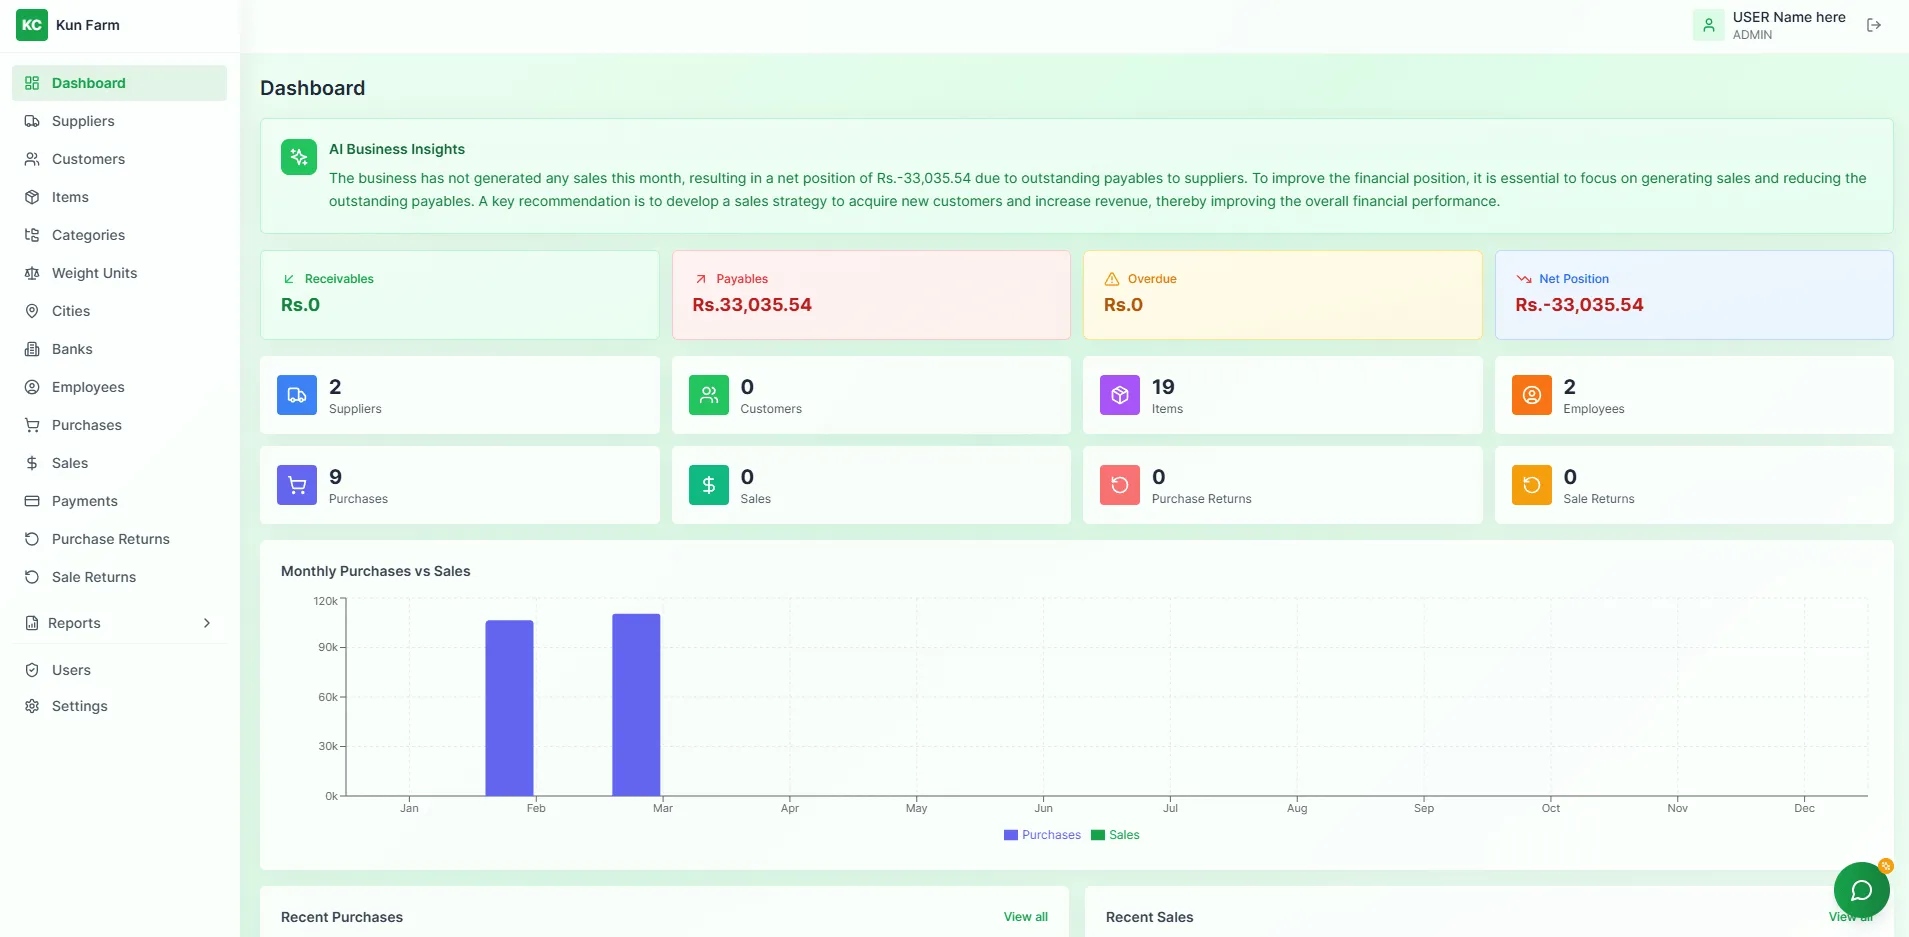Viewport: 1909px width, 937px height.
Task: Go to Sales in the sidebar
Action: [x=120, y=463]
